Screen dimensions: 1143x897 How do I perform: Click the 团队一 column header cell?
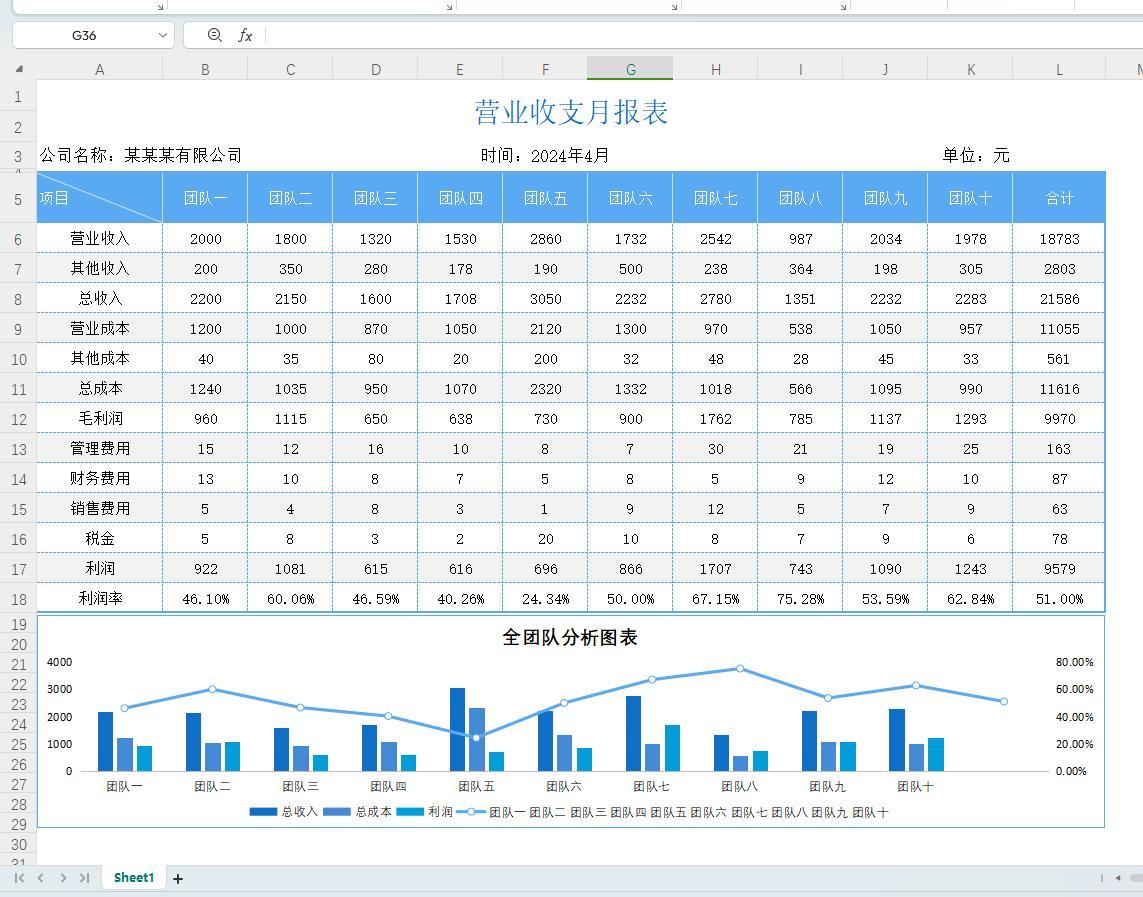pos(206,198)
